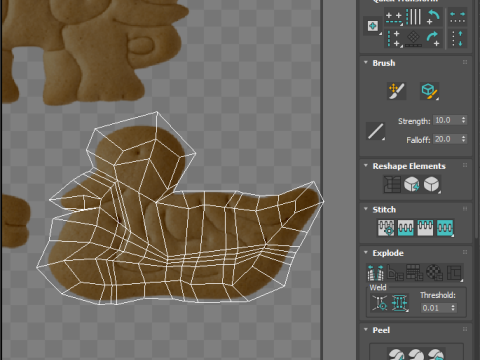Align selection vertically to pivot
Viewport: 480px width, 360px height.
click(394, 38)
